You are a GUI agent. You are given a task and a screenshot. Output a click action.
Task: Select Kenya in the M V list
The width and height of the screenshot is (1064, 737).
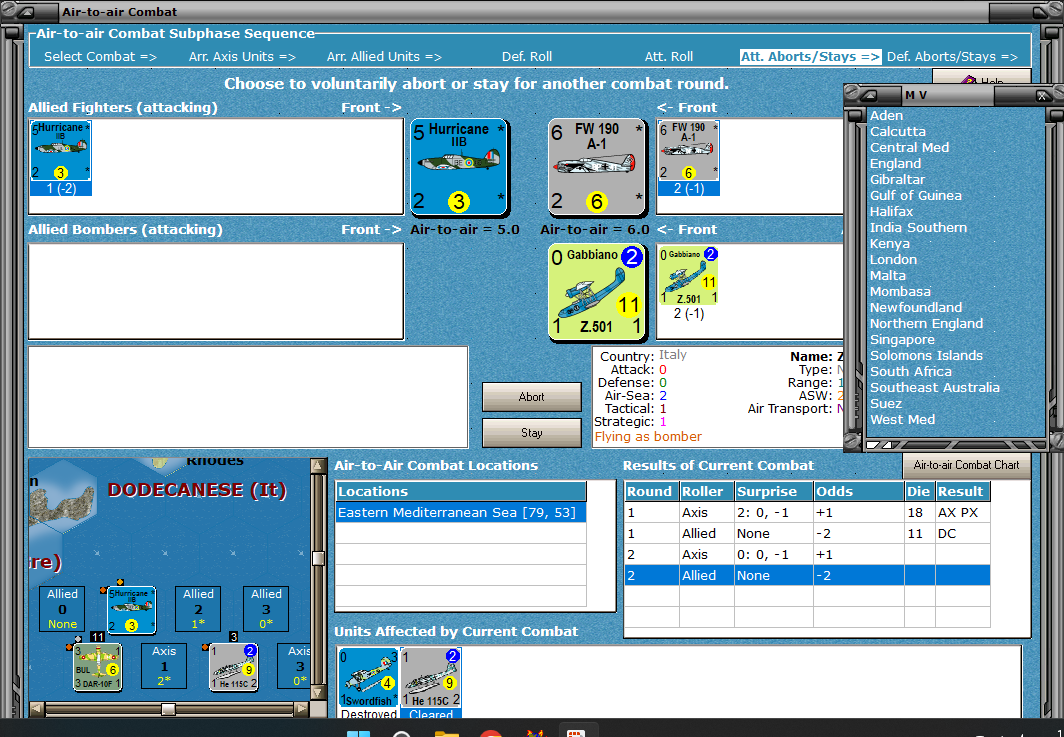click(890, 244)
